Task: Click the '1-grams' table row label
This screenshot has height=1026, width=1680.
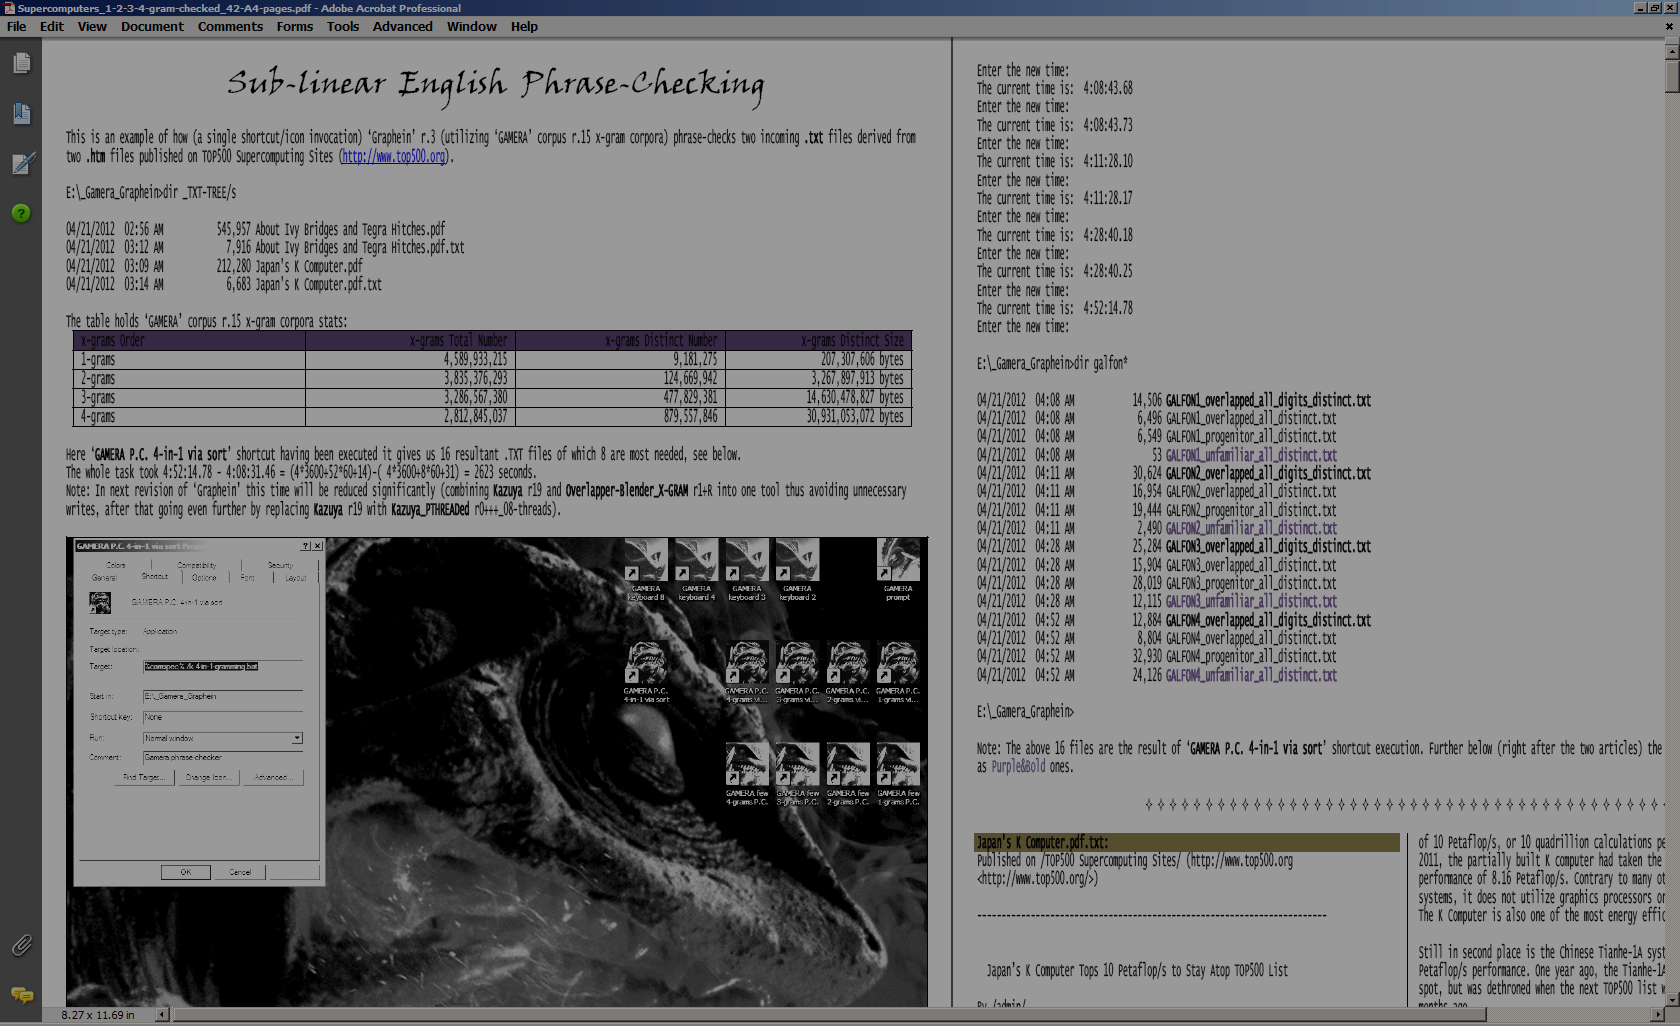Action: click(x=98, y=360)
